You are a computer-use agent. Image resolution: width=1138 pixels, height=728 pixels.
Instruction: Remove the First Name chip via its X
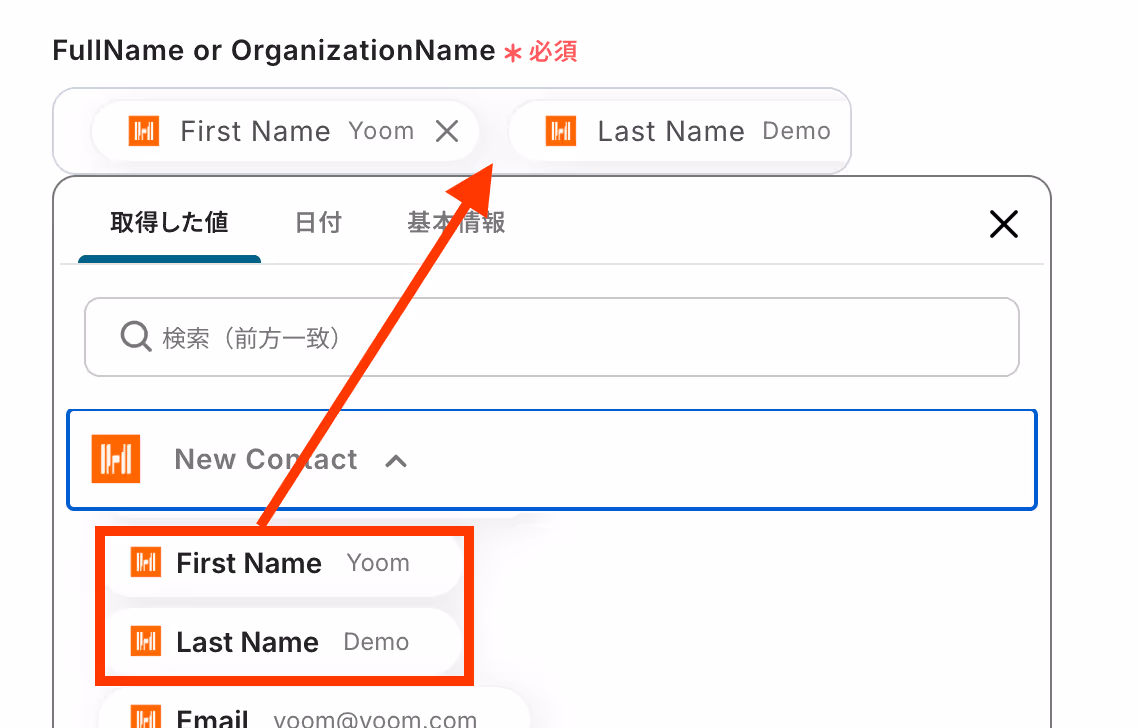point(447,131)
